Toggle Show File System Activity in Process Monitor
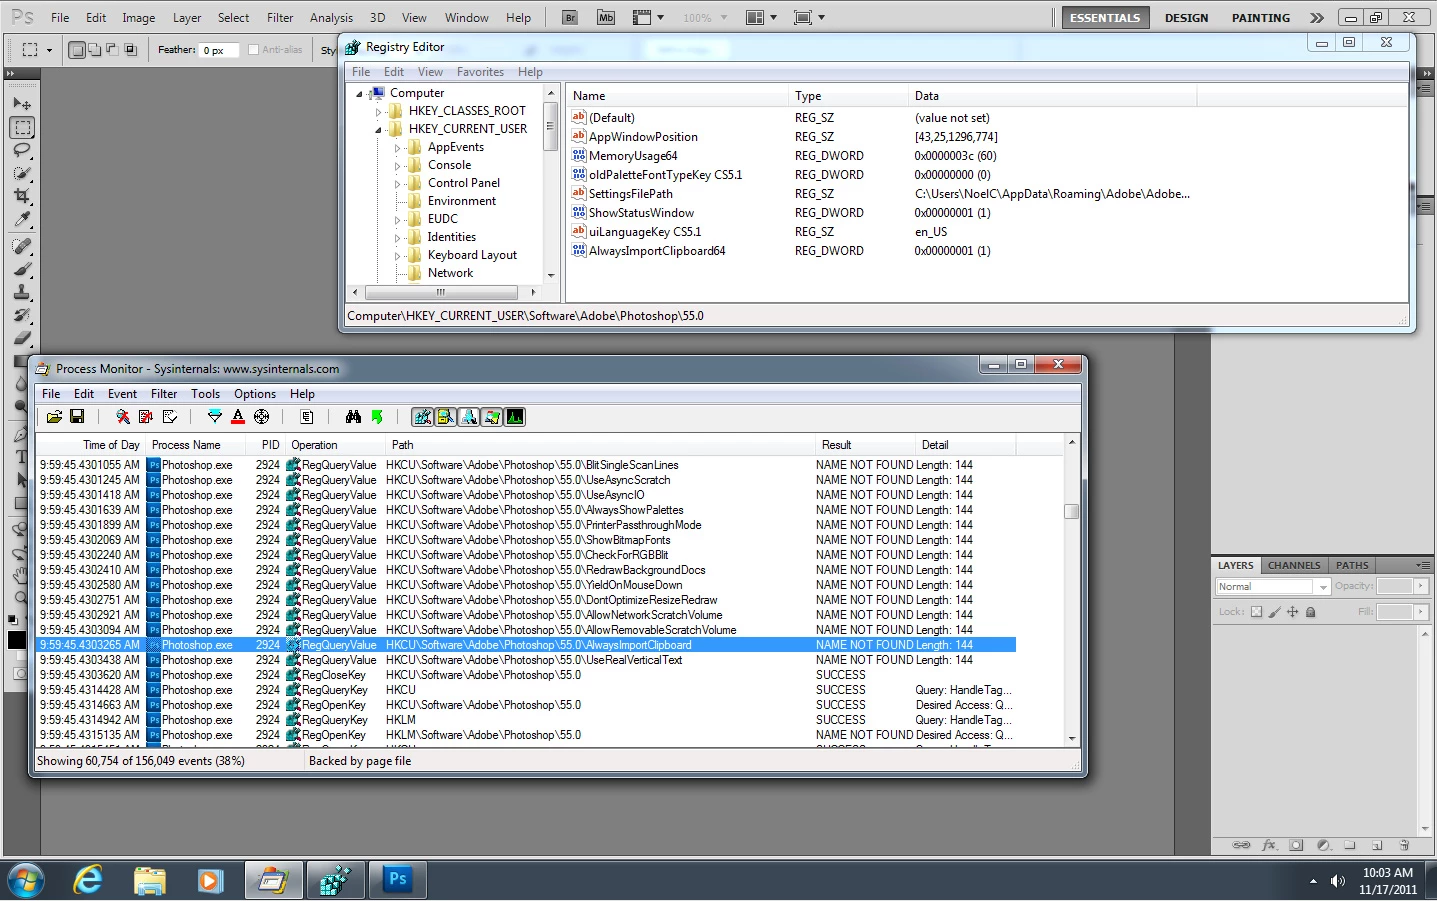1437x901 pixels. pyautogui.click(x=446, y=417)
